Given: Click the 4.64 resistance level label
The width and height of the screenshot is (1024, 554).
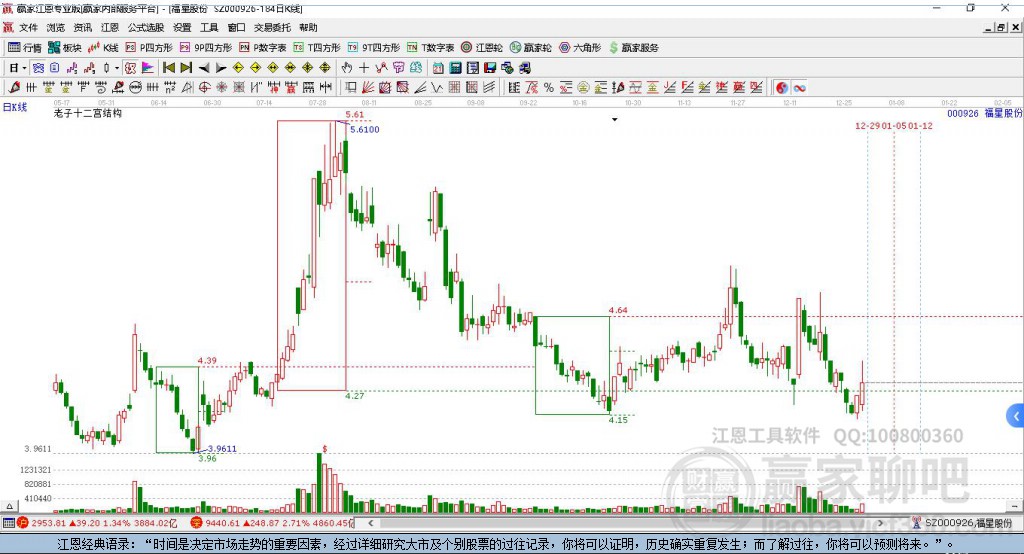Looking at the screenshot, I should pos(618,310).
